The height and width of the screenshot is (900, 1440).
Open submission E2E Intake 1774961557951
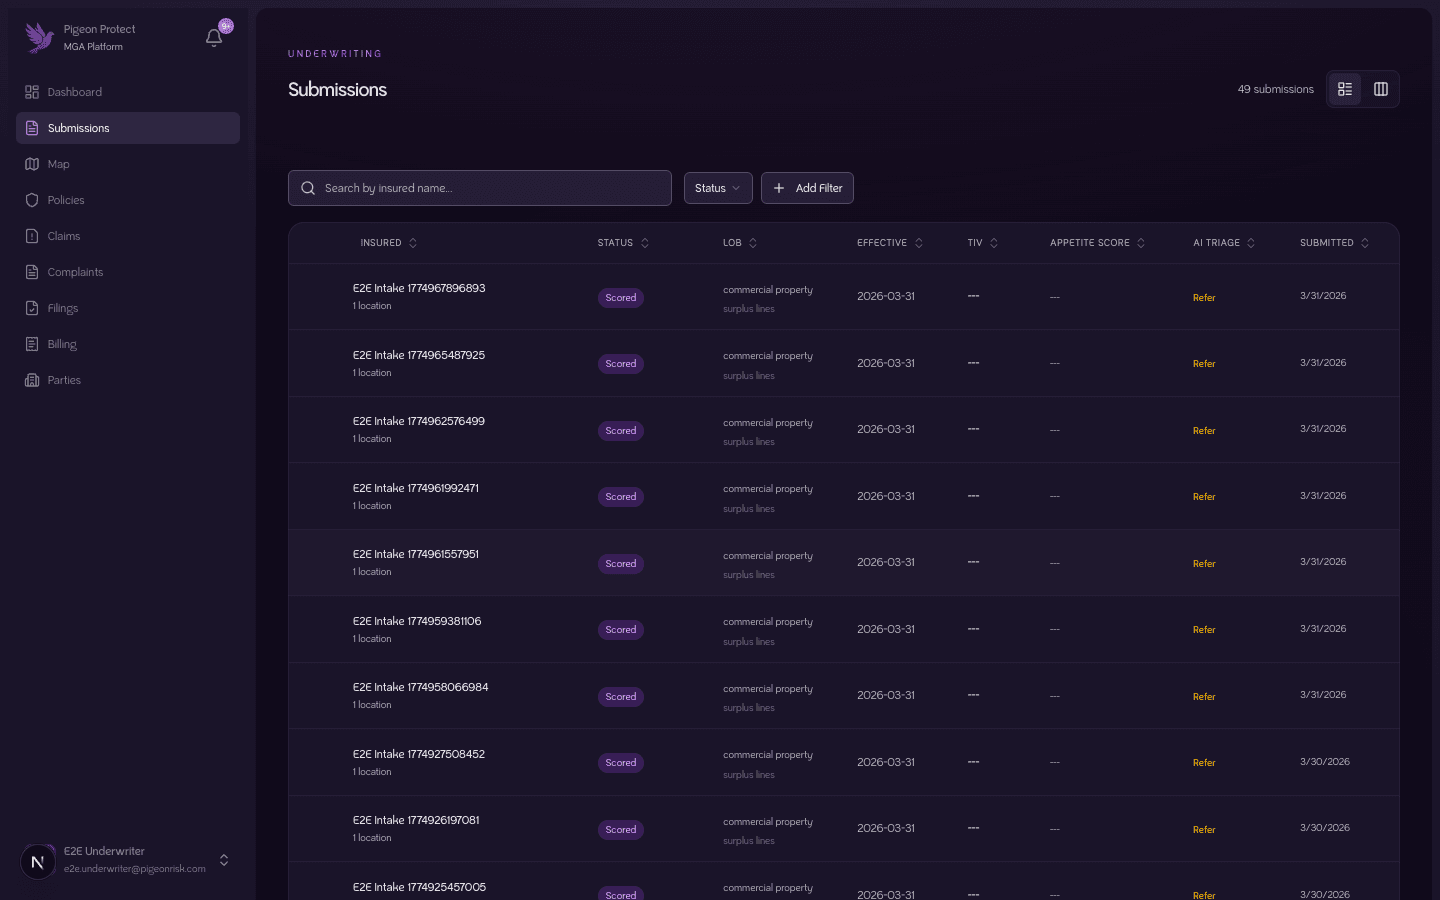pos(415,554)
